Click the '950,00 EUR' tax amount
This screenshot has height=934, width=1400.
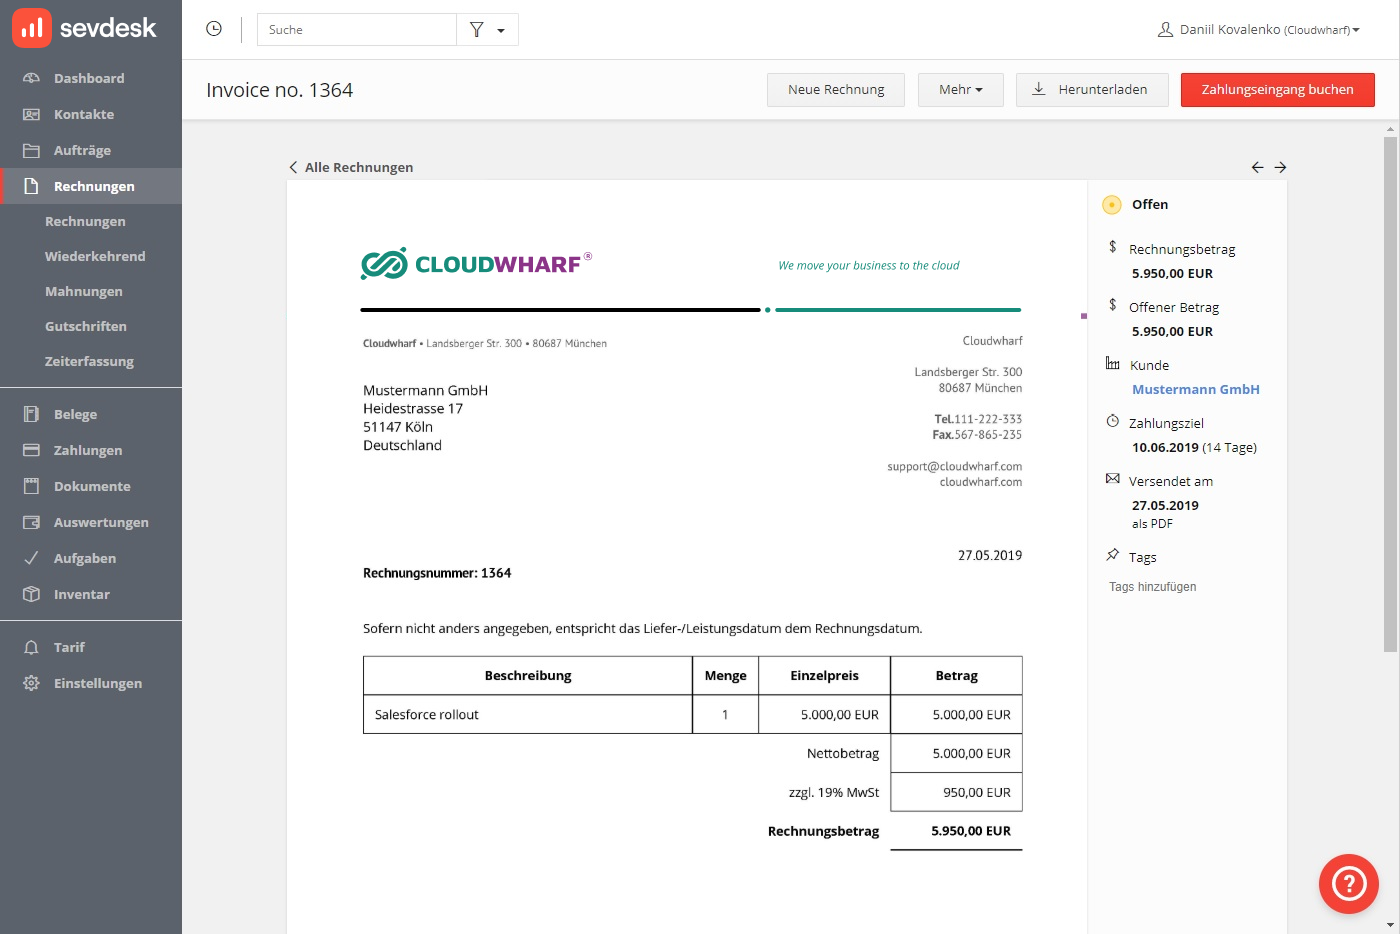pyautogui.click(x=977, y=792)
